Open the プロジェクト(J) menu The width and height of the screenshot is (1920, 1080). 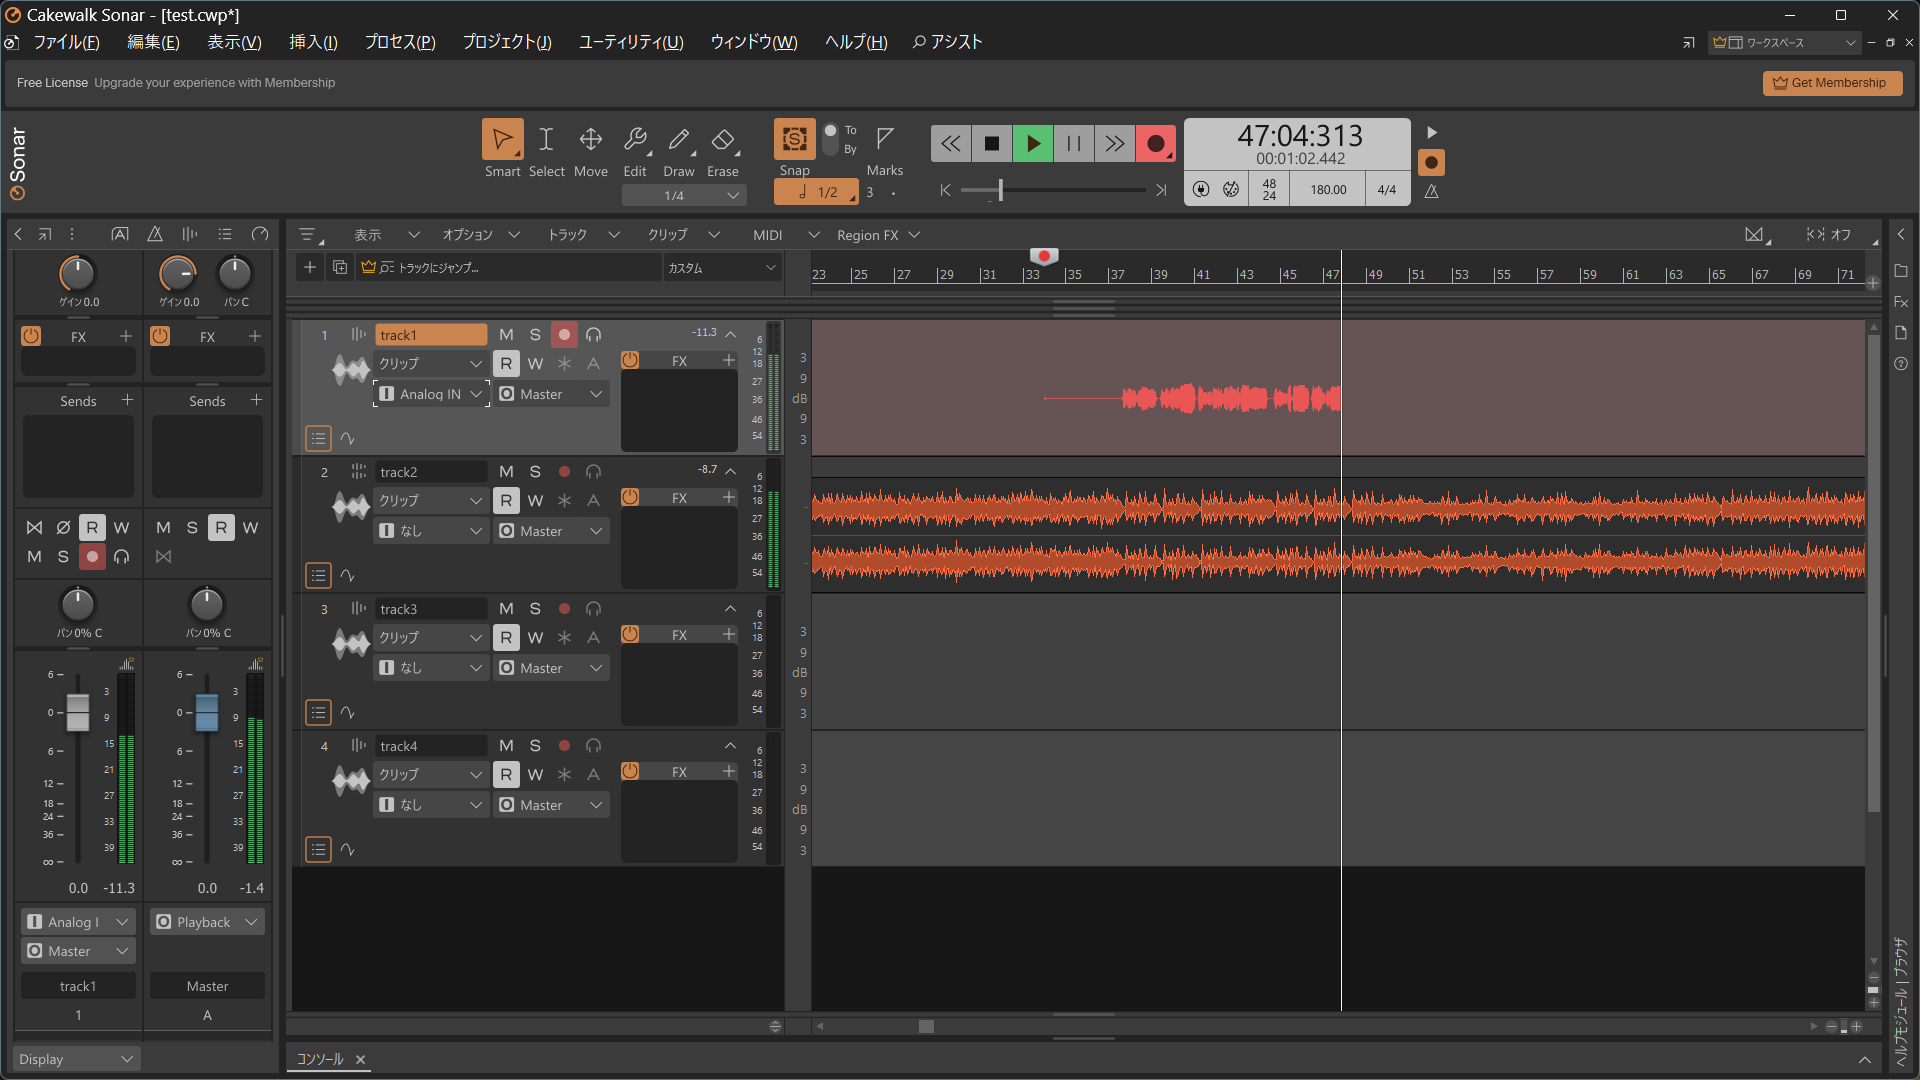click(507, 42)
